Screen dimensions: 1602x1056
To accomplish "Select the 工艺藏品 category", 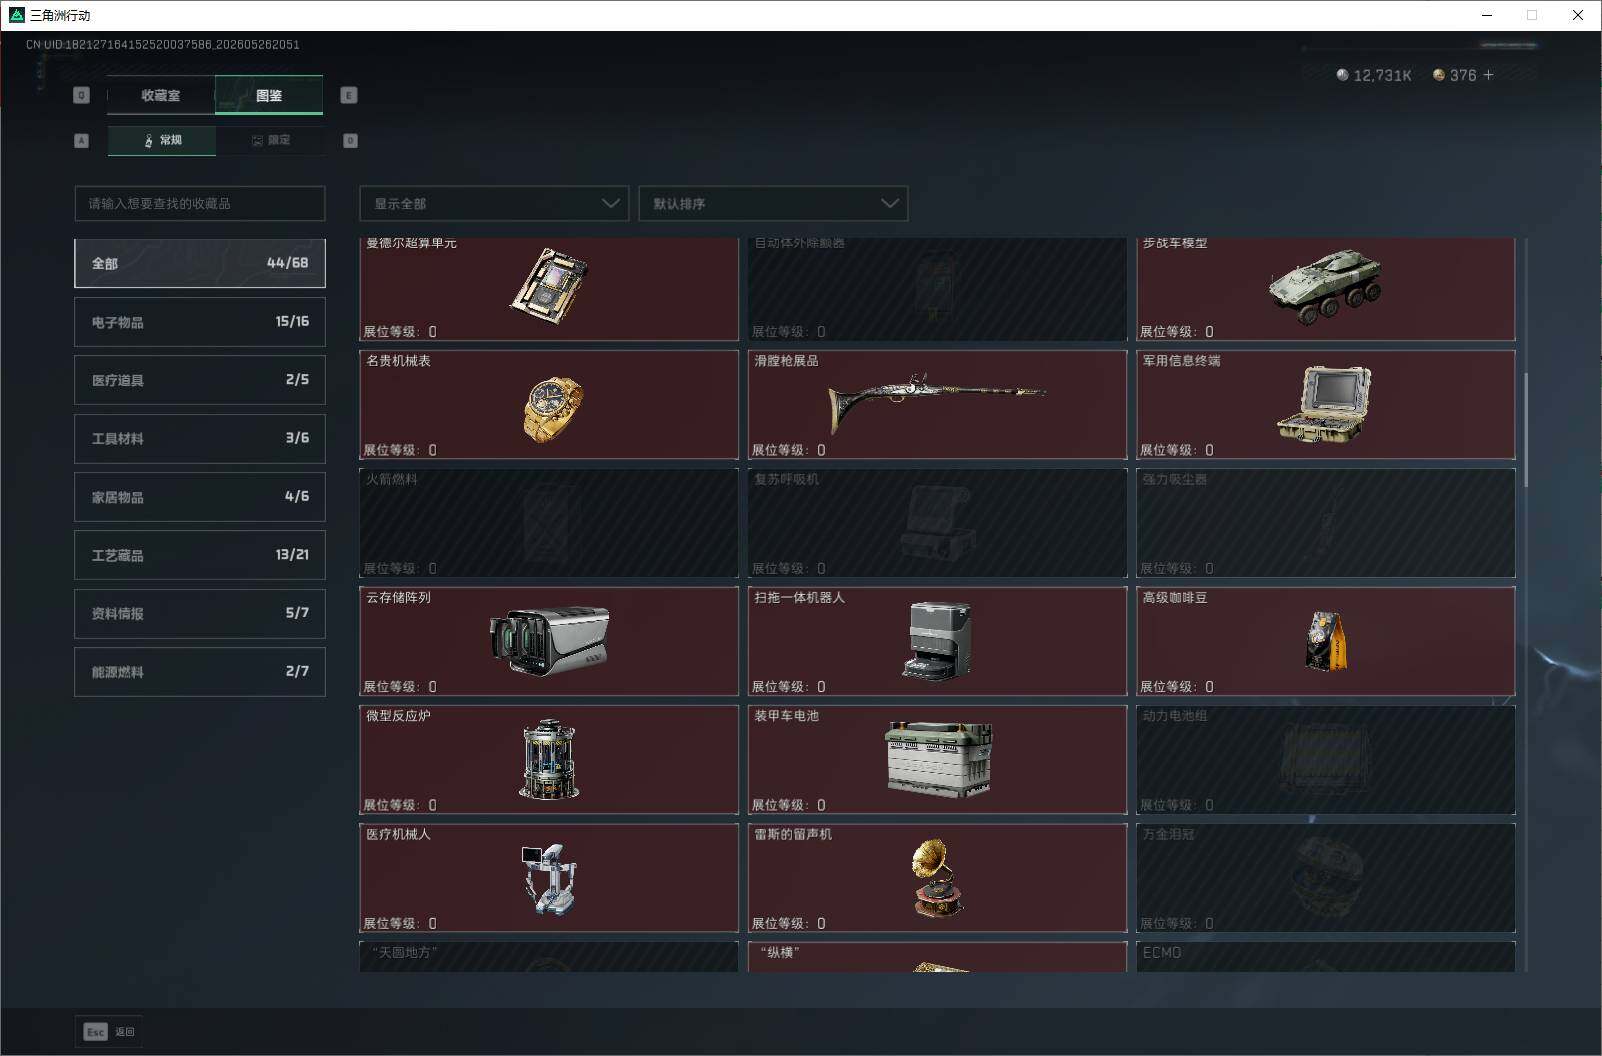I will tap(200, 555).
